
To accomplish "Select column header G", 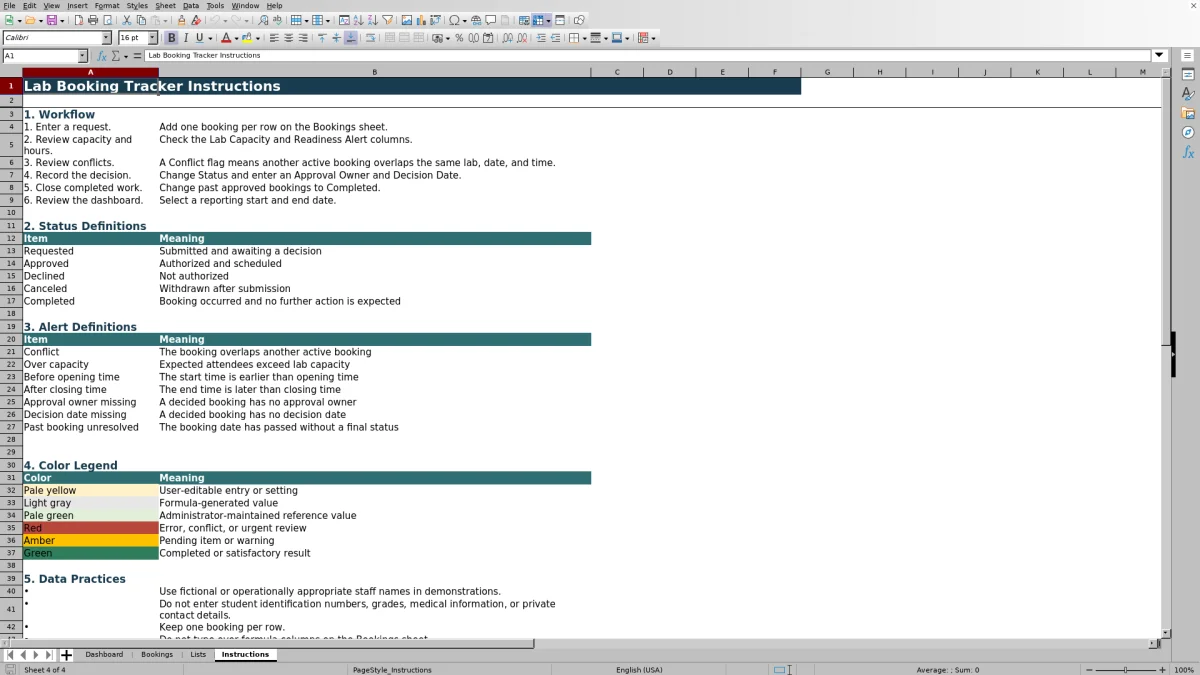I will (827, 72).
